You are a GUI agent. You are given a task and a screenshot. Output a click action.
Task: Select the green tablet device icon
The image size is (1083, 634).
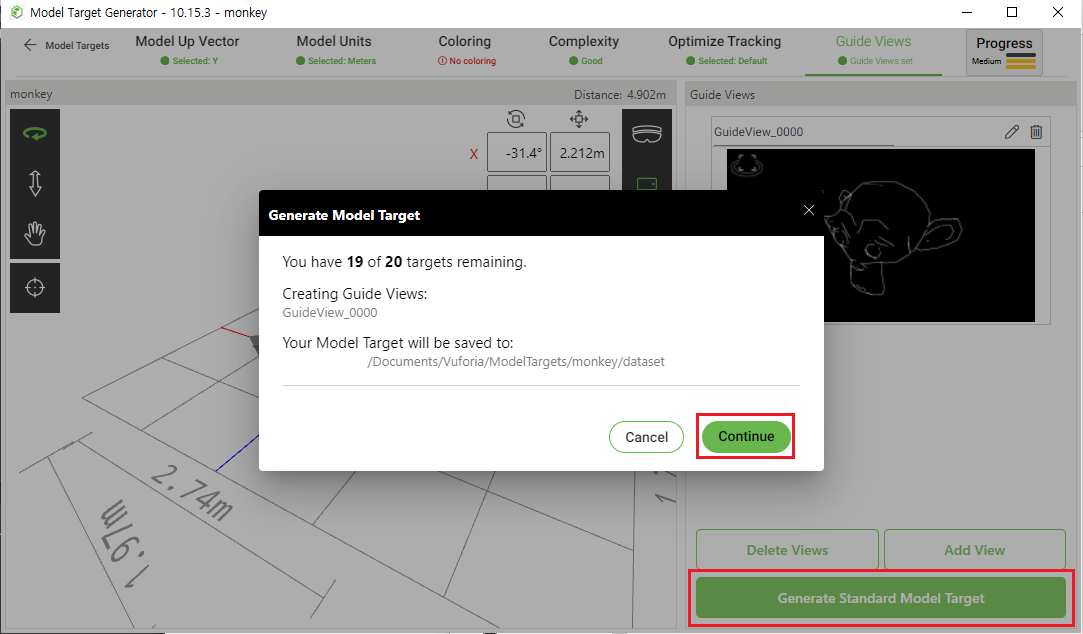(647, 184)
